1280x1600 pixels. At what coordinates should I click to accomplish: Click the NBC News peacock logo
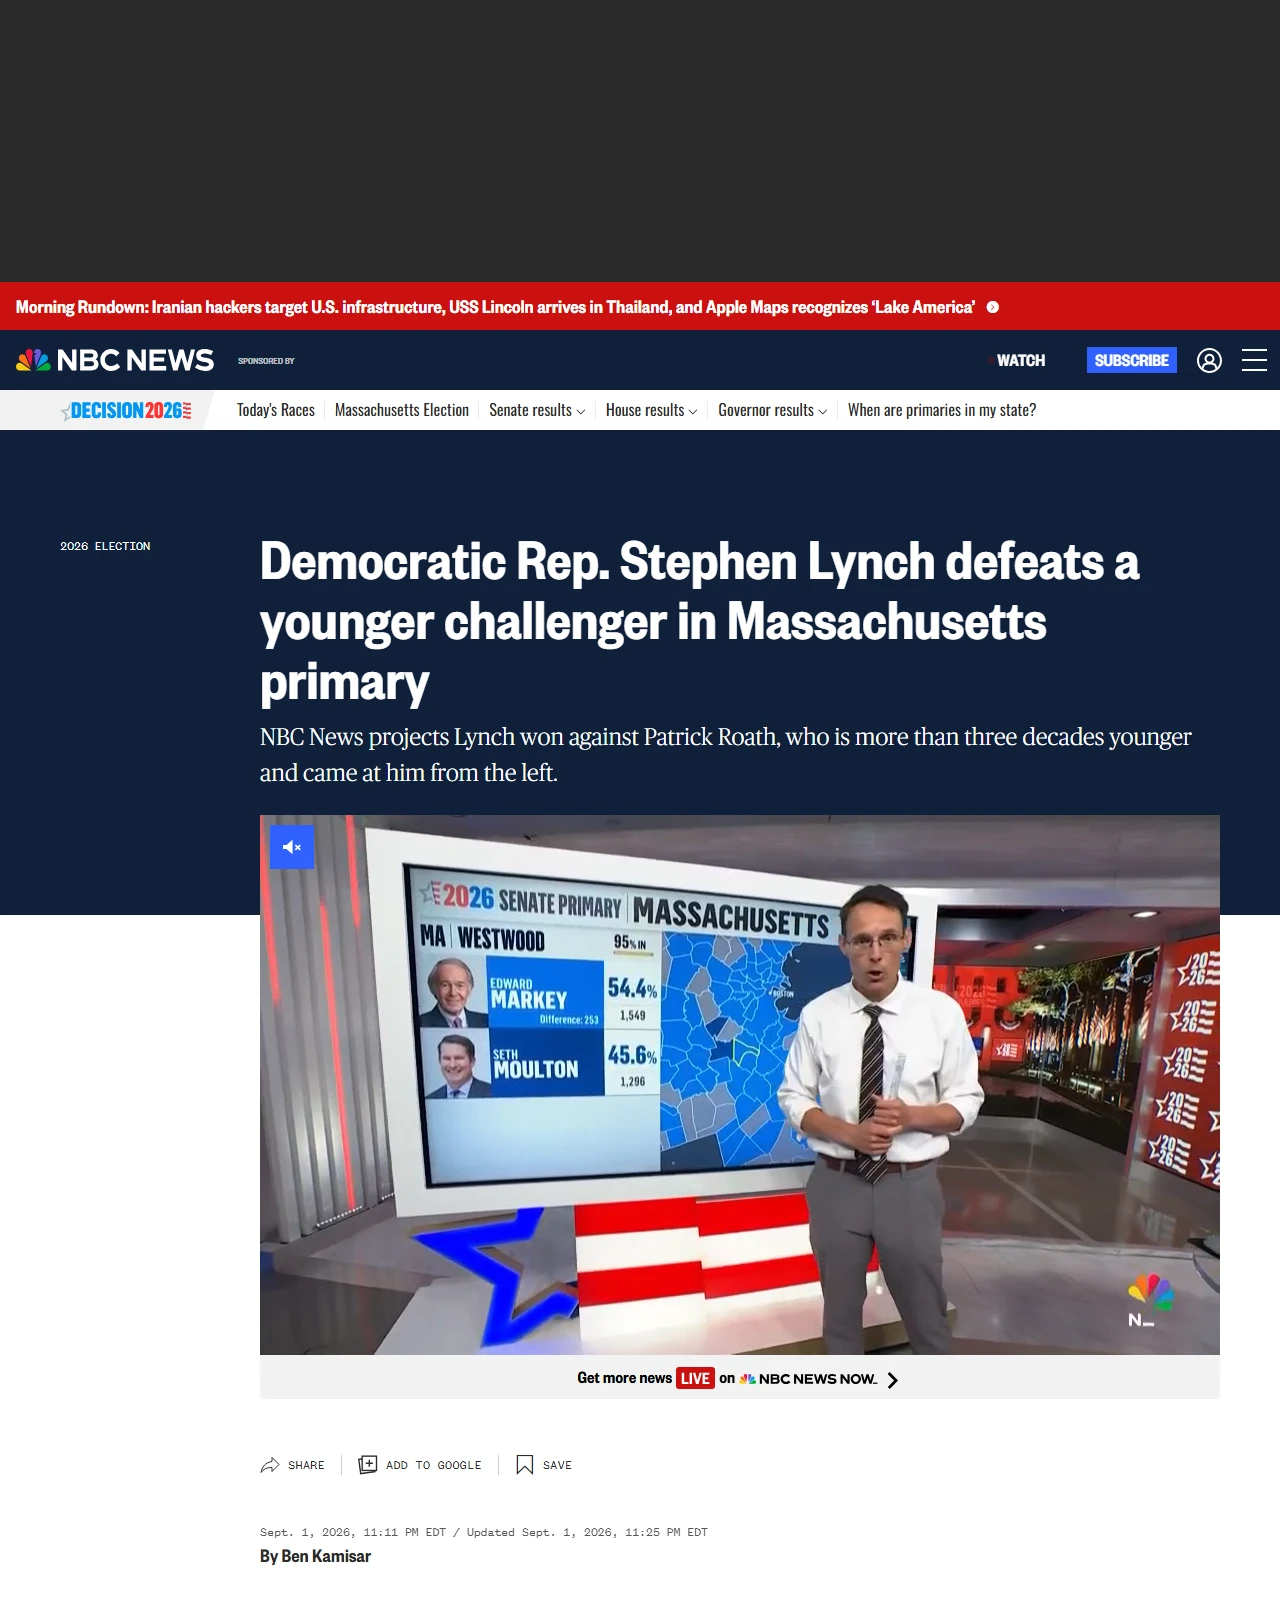(115, 360)
